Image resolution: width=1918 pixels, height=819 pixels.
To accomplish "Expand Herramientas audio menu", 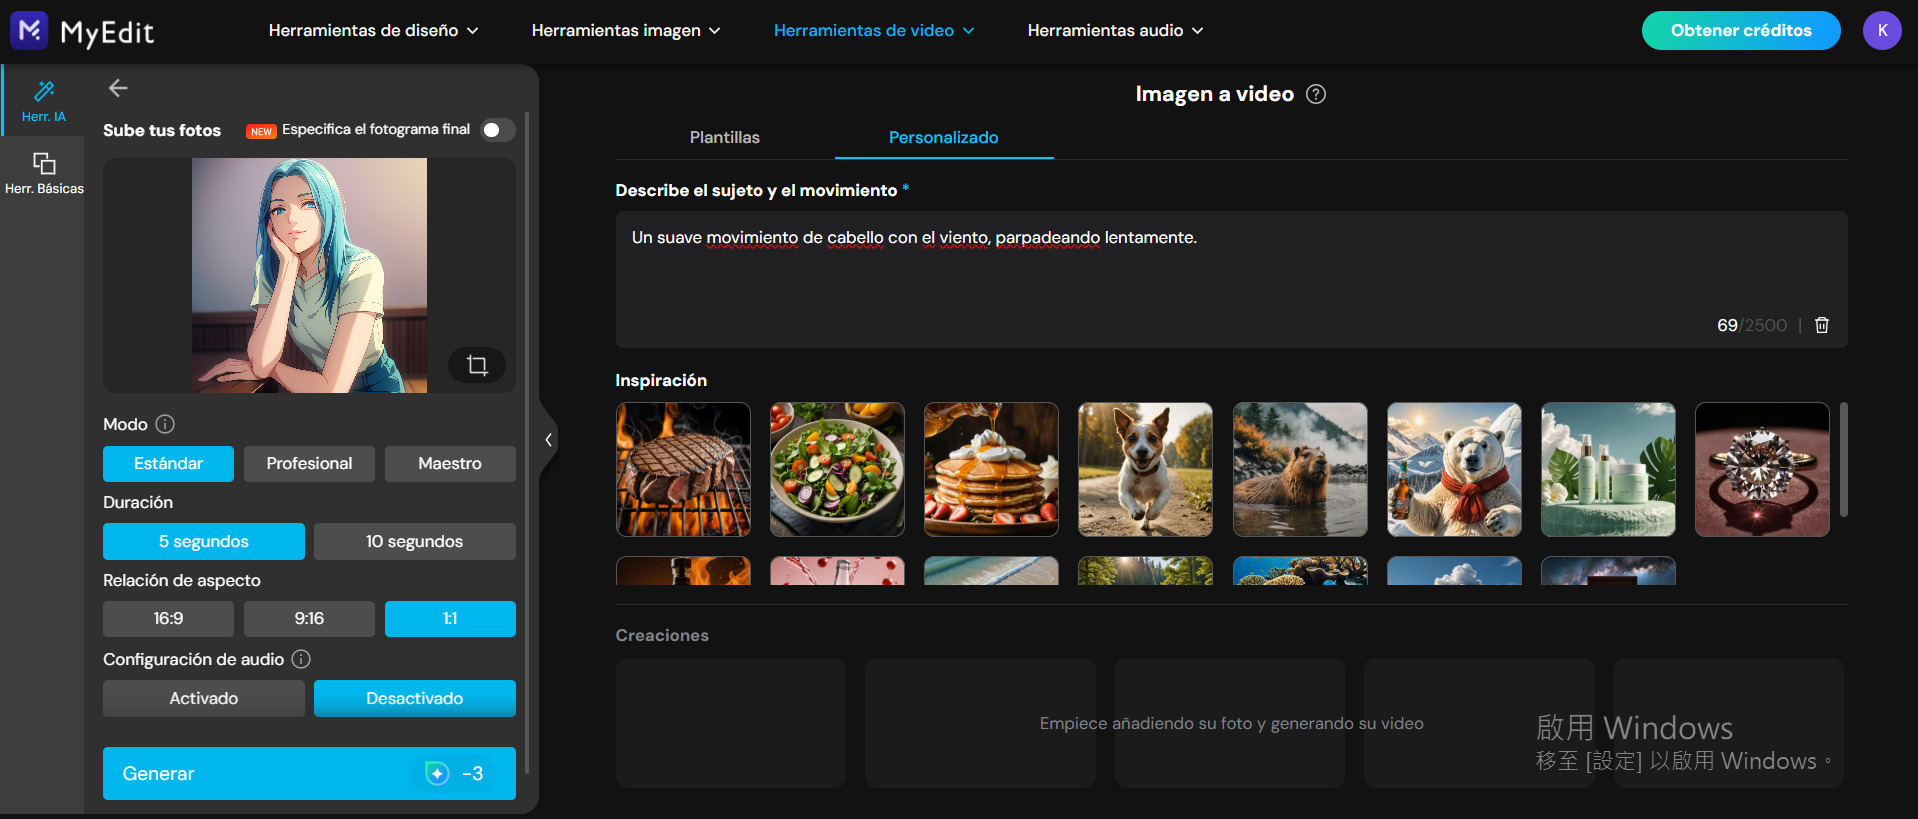I will tap(1115, 31).
